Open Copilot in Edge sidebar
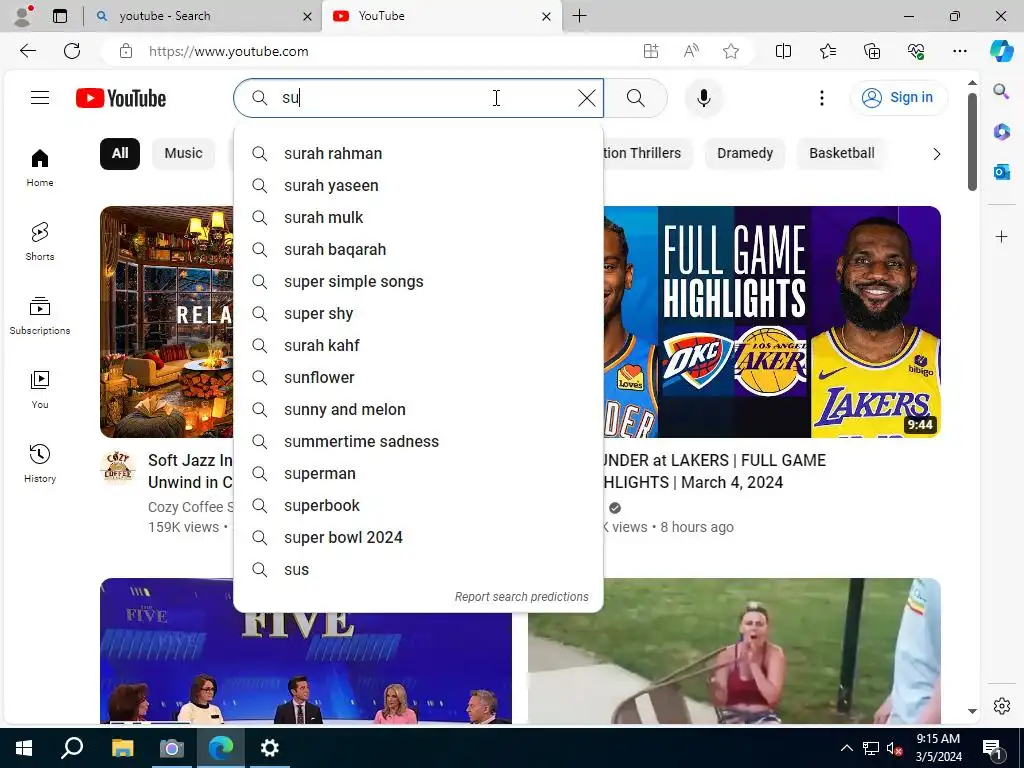1024x768 pixels. click(x=1002, y=51)
